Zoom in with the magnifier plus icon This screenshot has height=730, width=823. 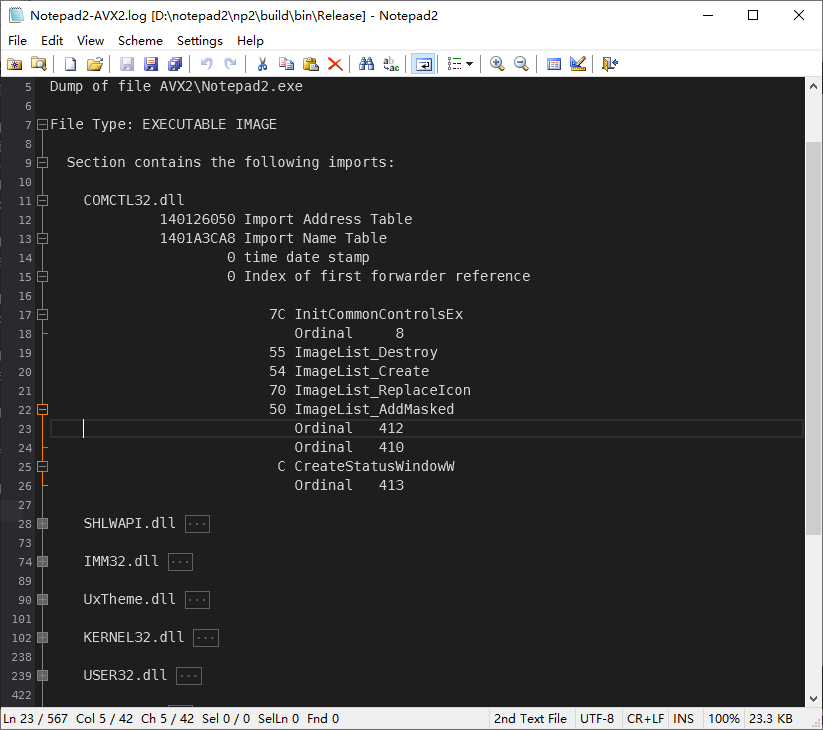[x=497, y=63]
